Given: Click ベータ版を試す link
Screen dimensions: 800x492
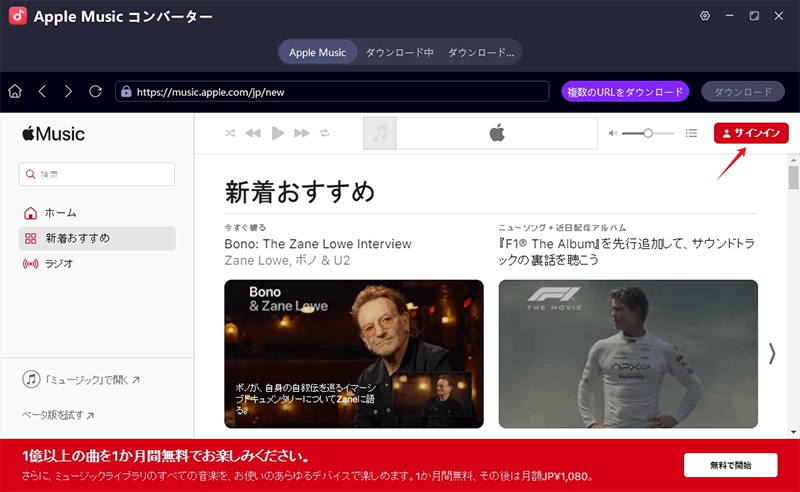Looking at the screenshot, I should (x=58, y=415).
